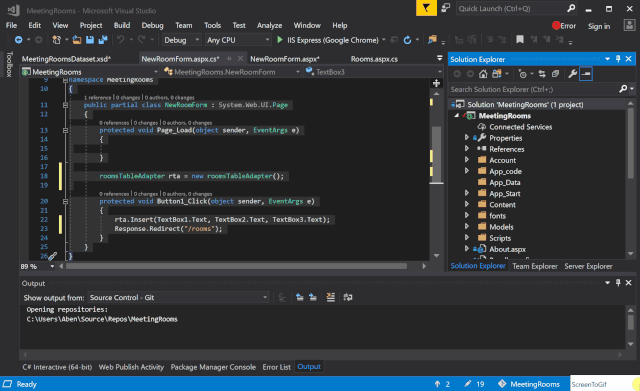Click the code editor vertical scrollbar thumb
The height and width of the screenshot is (391, 640).
coord(436,154)
